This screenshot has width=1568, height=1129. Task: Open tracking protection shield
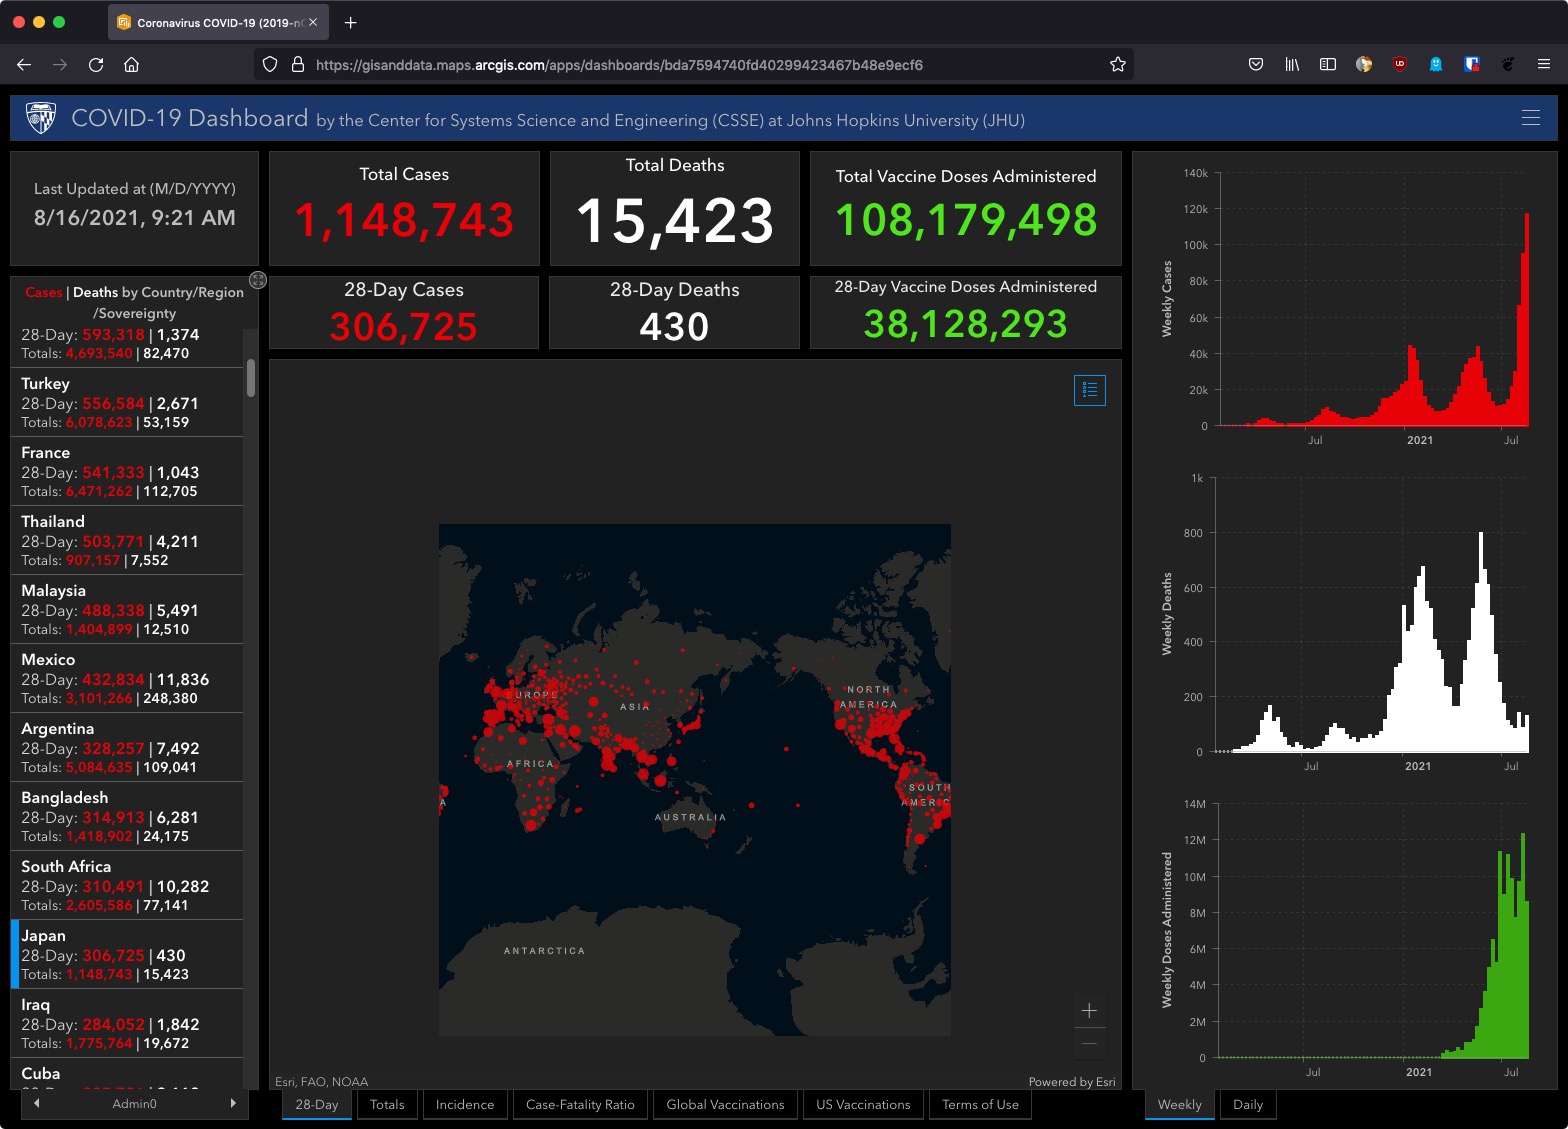[x=270, y=64]
